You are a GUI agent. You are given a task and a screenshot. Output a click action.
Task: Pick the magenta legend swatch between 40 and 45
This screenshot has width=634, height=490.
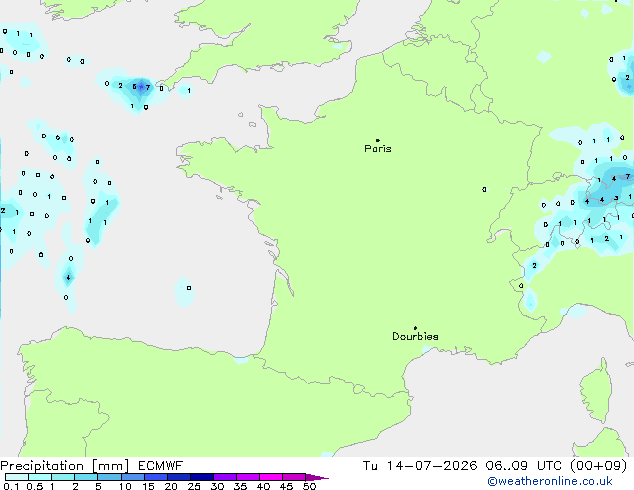(271, 477)
